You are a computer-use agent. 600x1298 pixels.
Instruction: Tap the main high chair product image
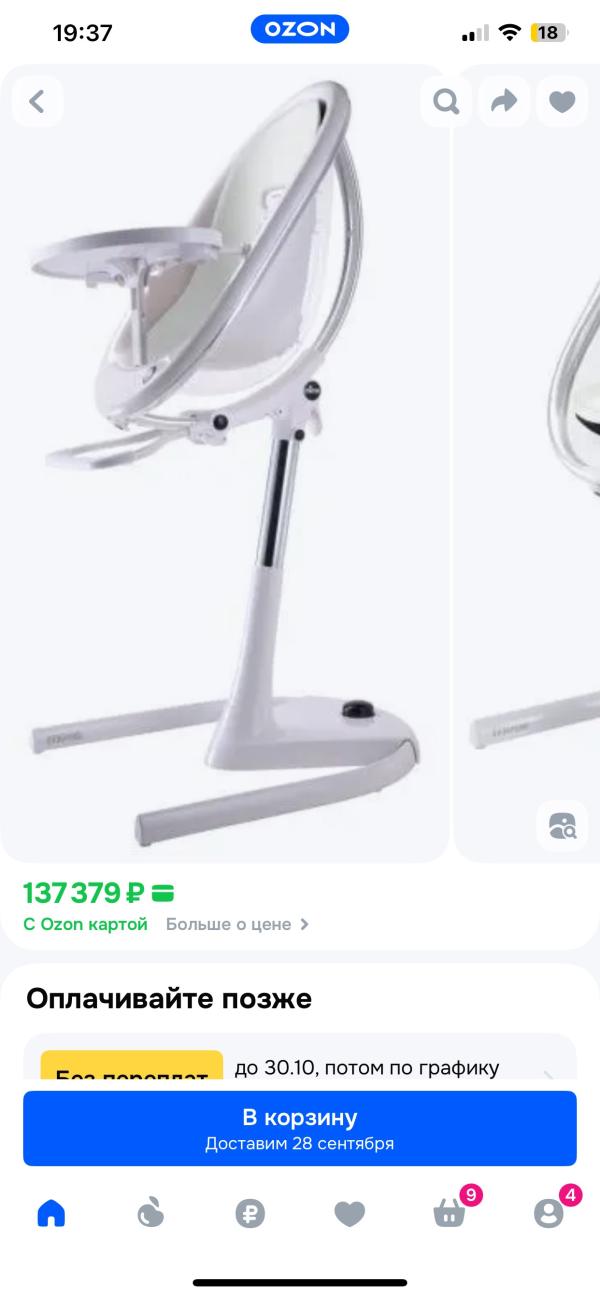pyautogui.click(x=224, y=463)
